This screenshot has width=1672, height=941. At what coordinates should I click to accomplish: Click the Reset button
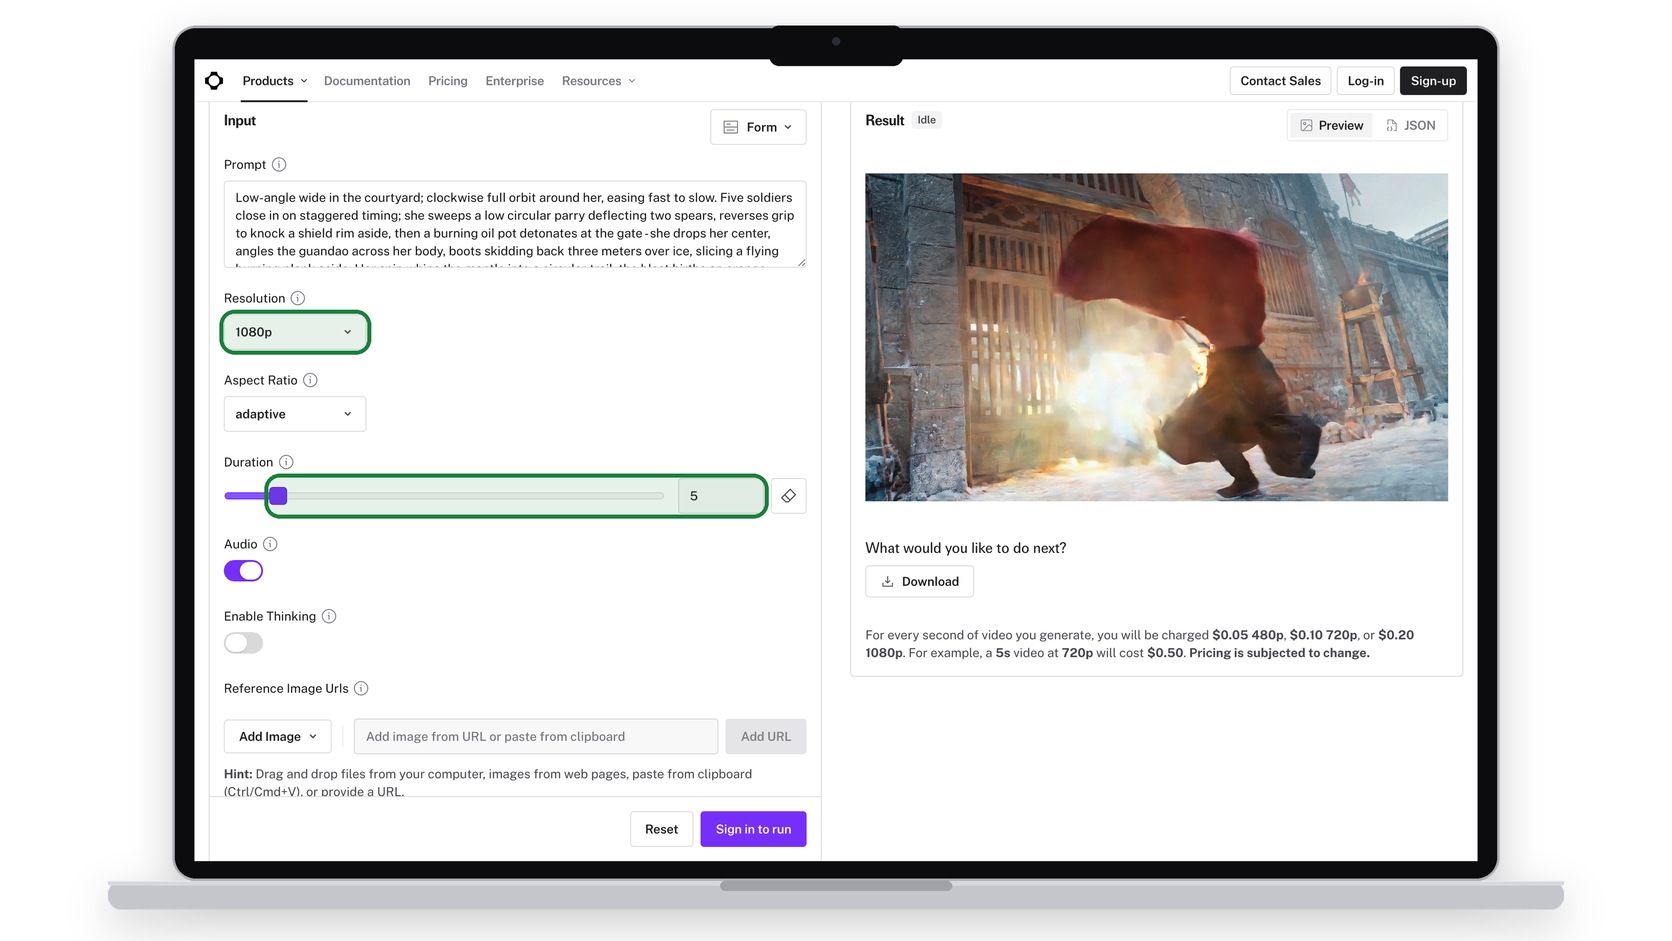[x=661, y=830]
